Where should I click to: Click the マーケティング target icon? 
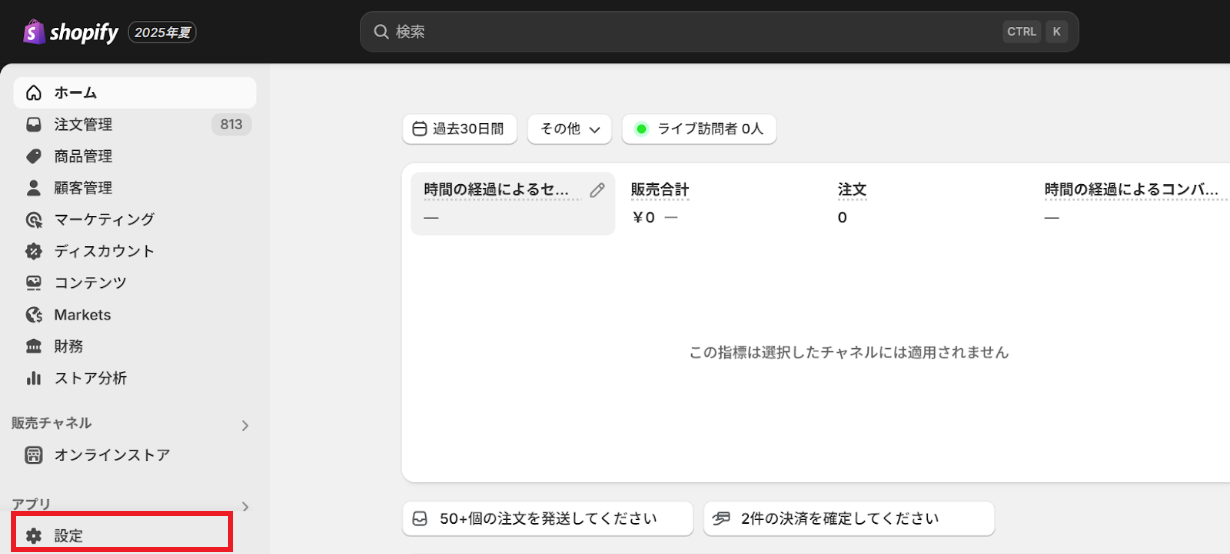[x=34, y=220]
